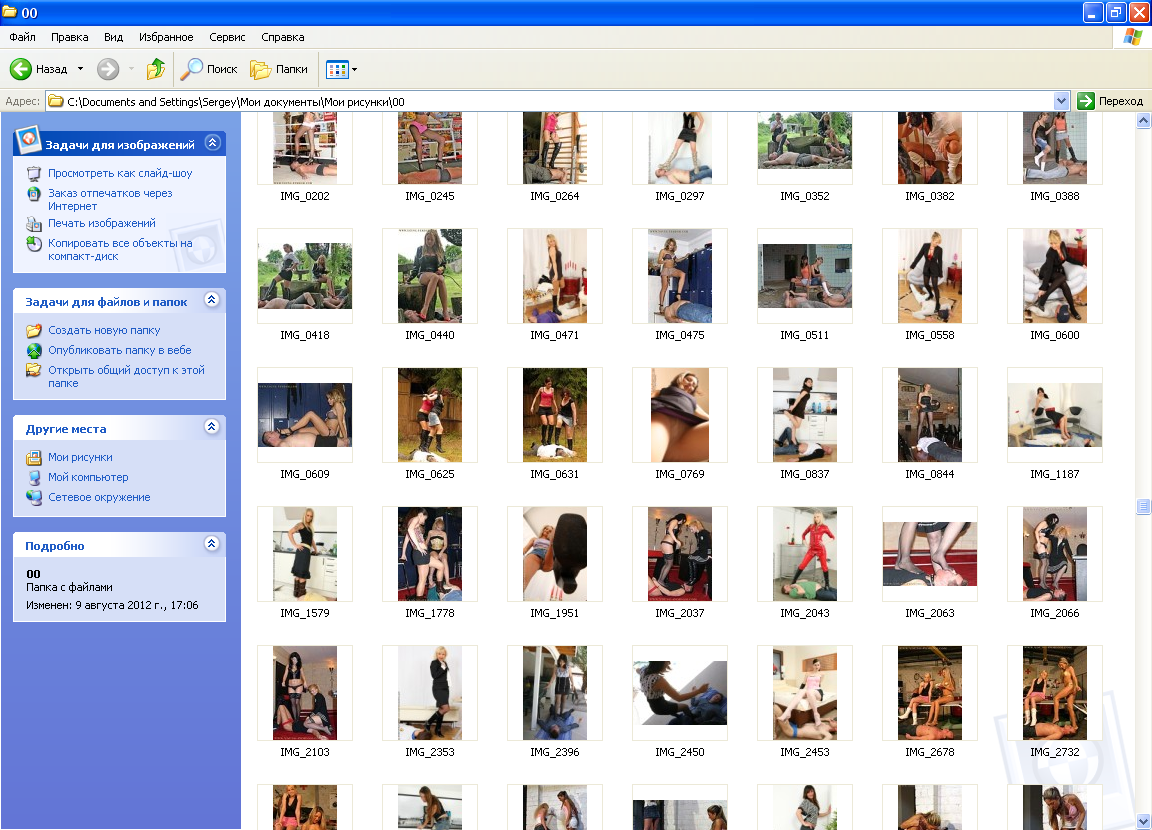Select the IMG_1187 thumbnail
Image resolution: width=1152 pixels, height=830 pixels.
pyautogui.click(x=1054, y=415)
